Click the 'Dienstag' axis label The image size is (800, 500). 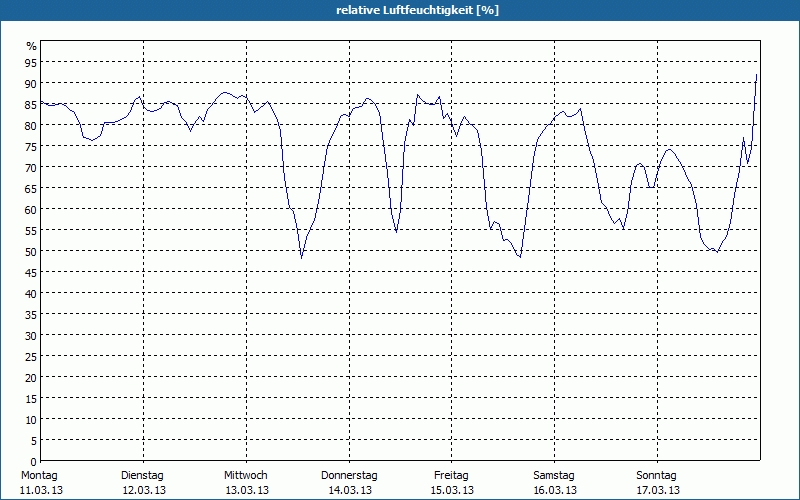click(x=142, y=476)
